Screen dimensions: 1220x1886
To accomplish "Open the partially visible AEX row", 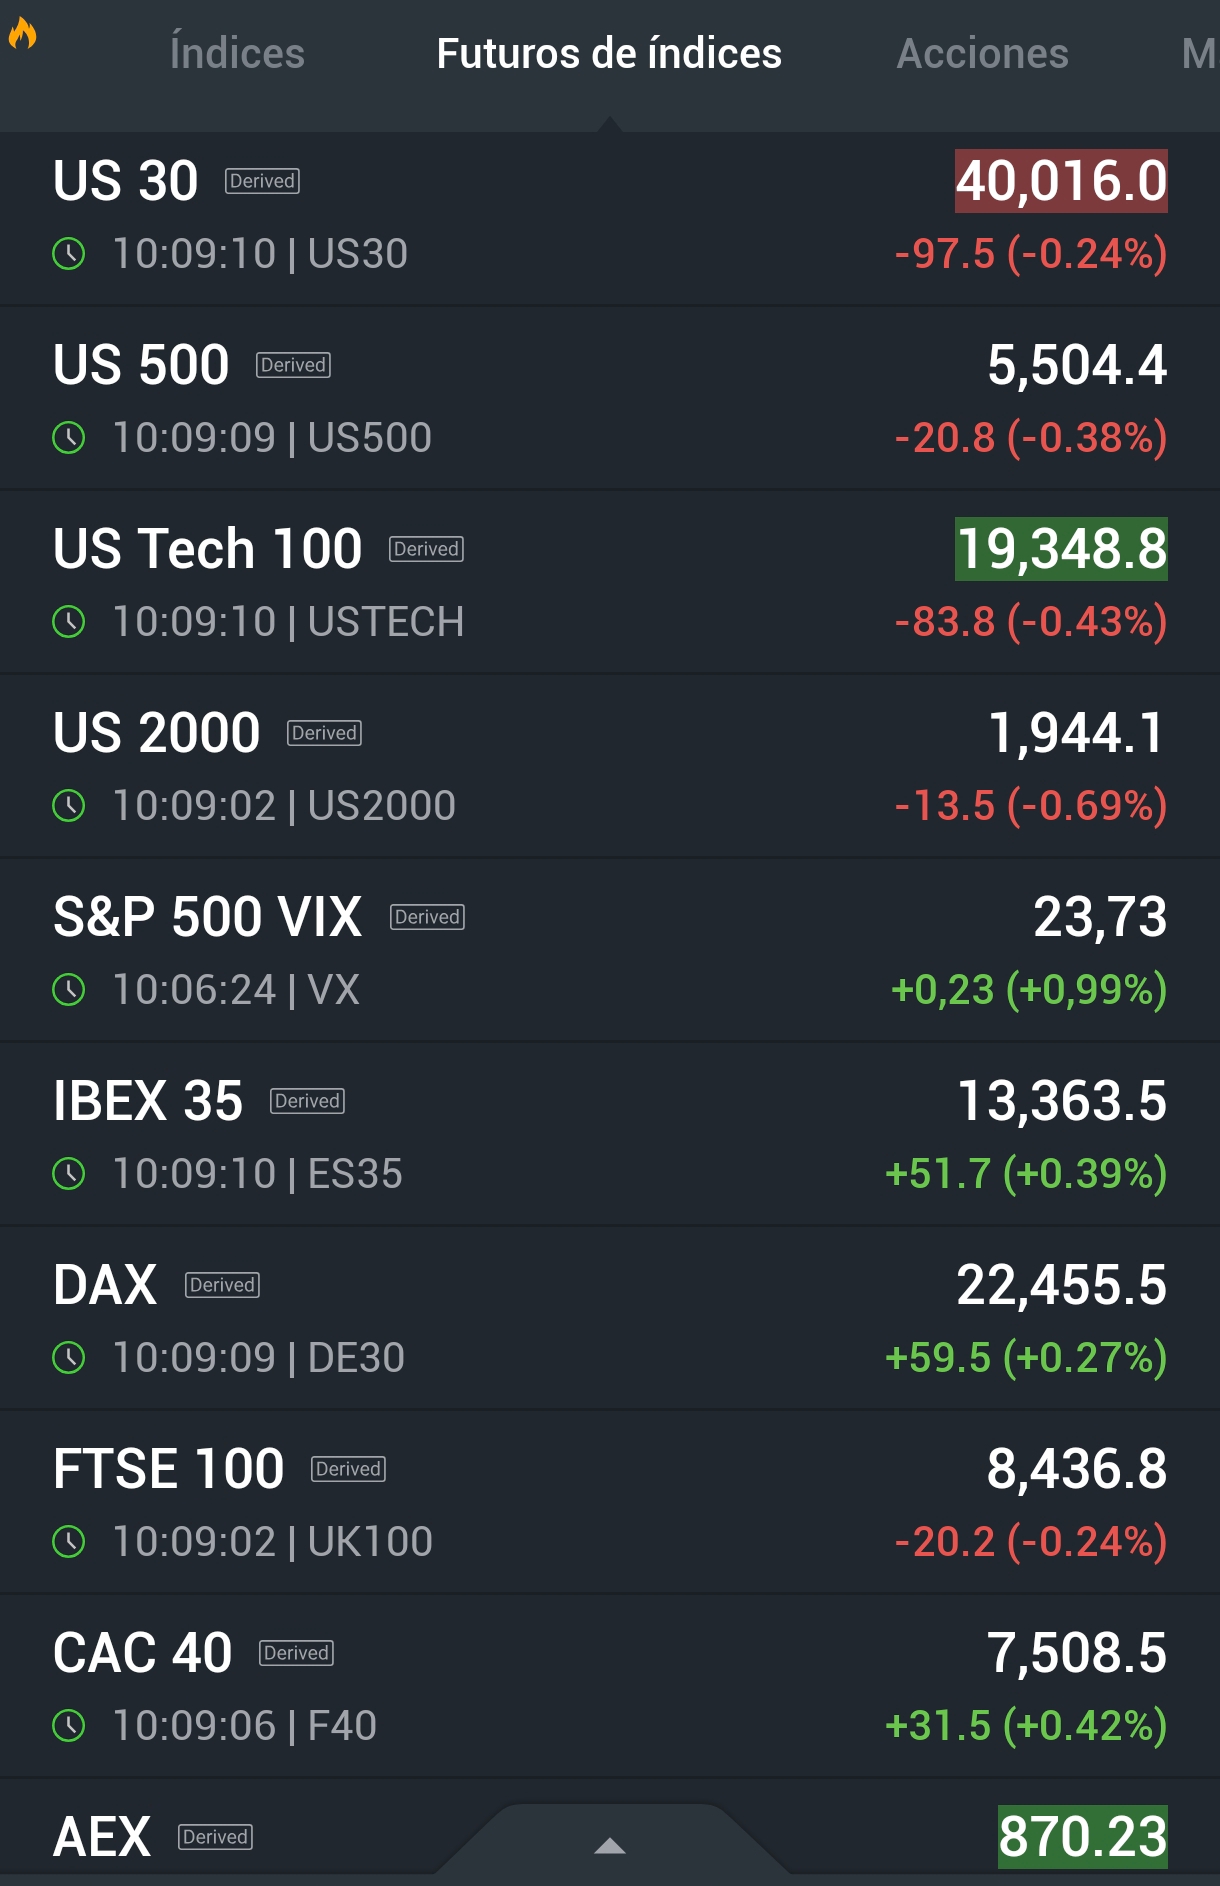I will pos(610,1834).
